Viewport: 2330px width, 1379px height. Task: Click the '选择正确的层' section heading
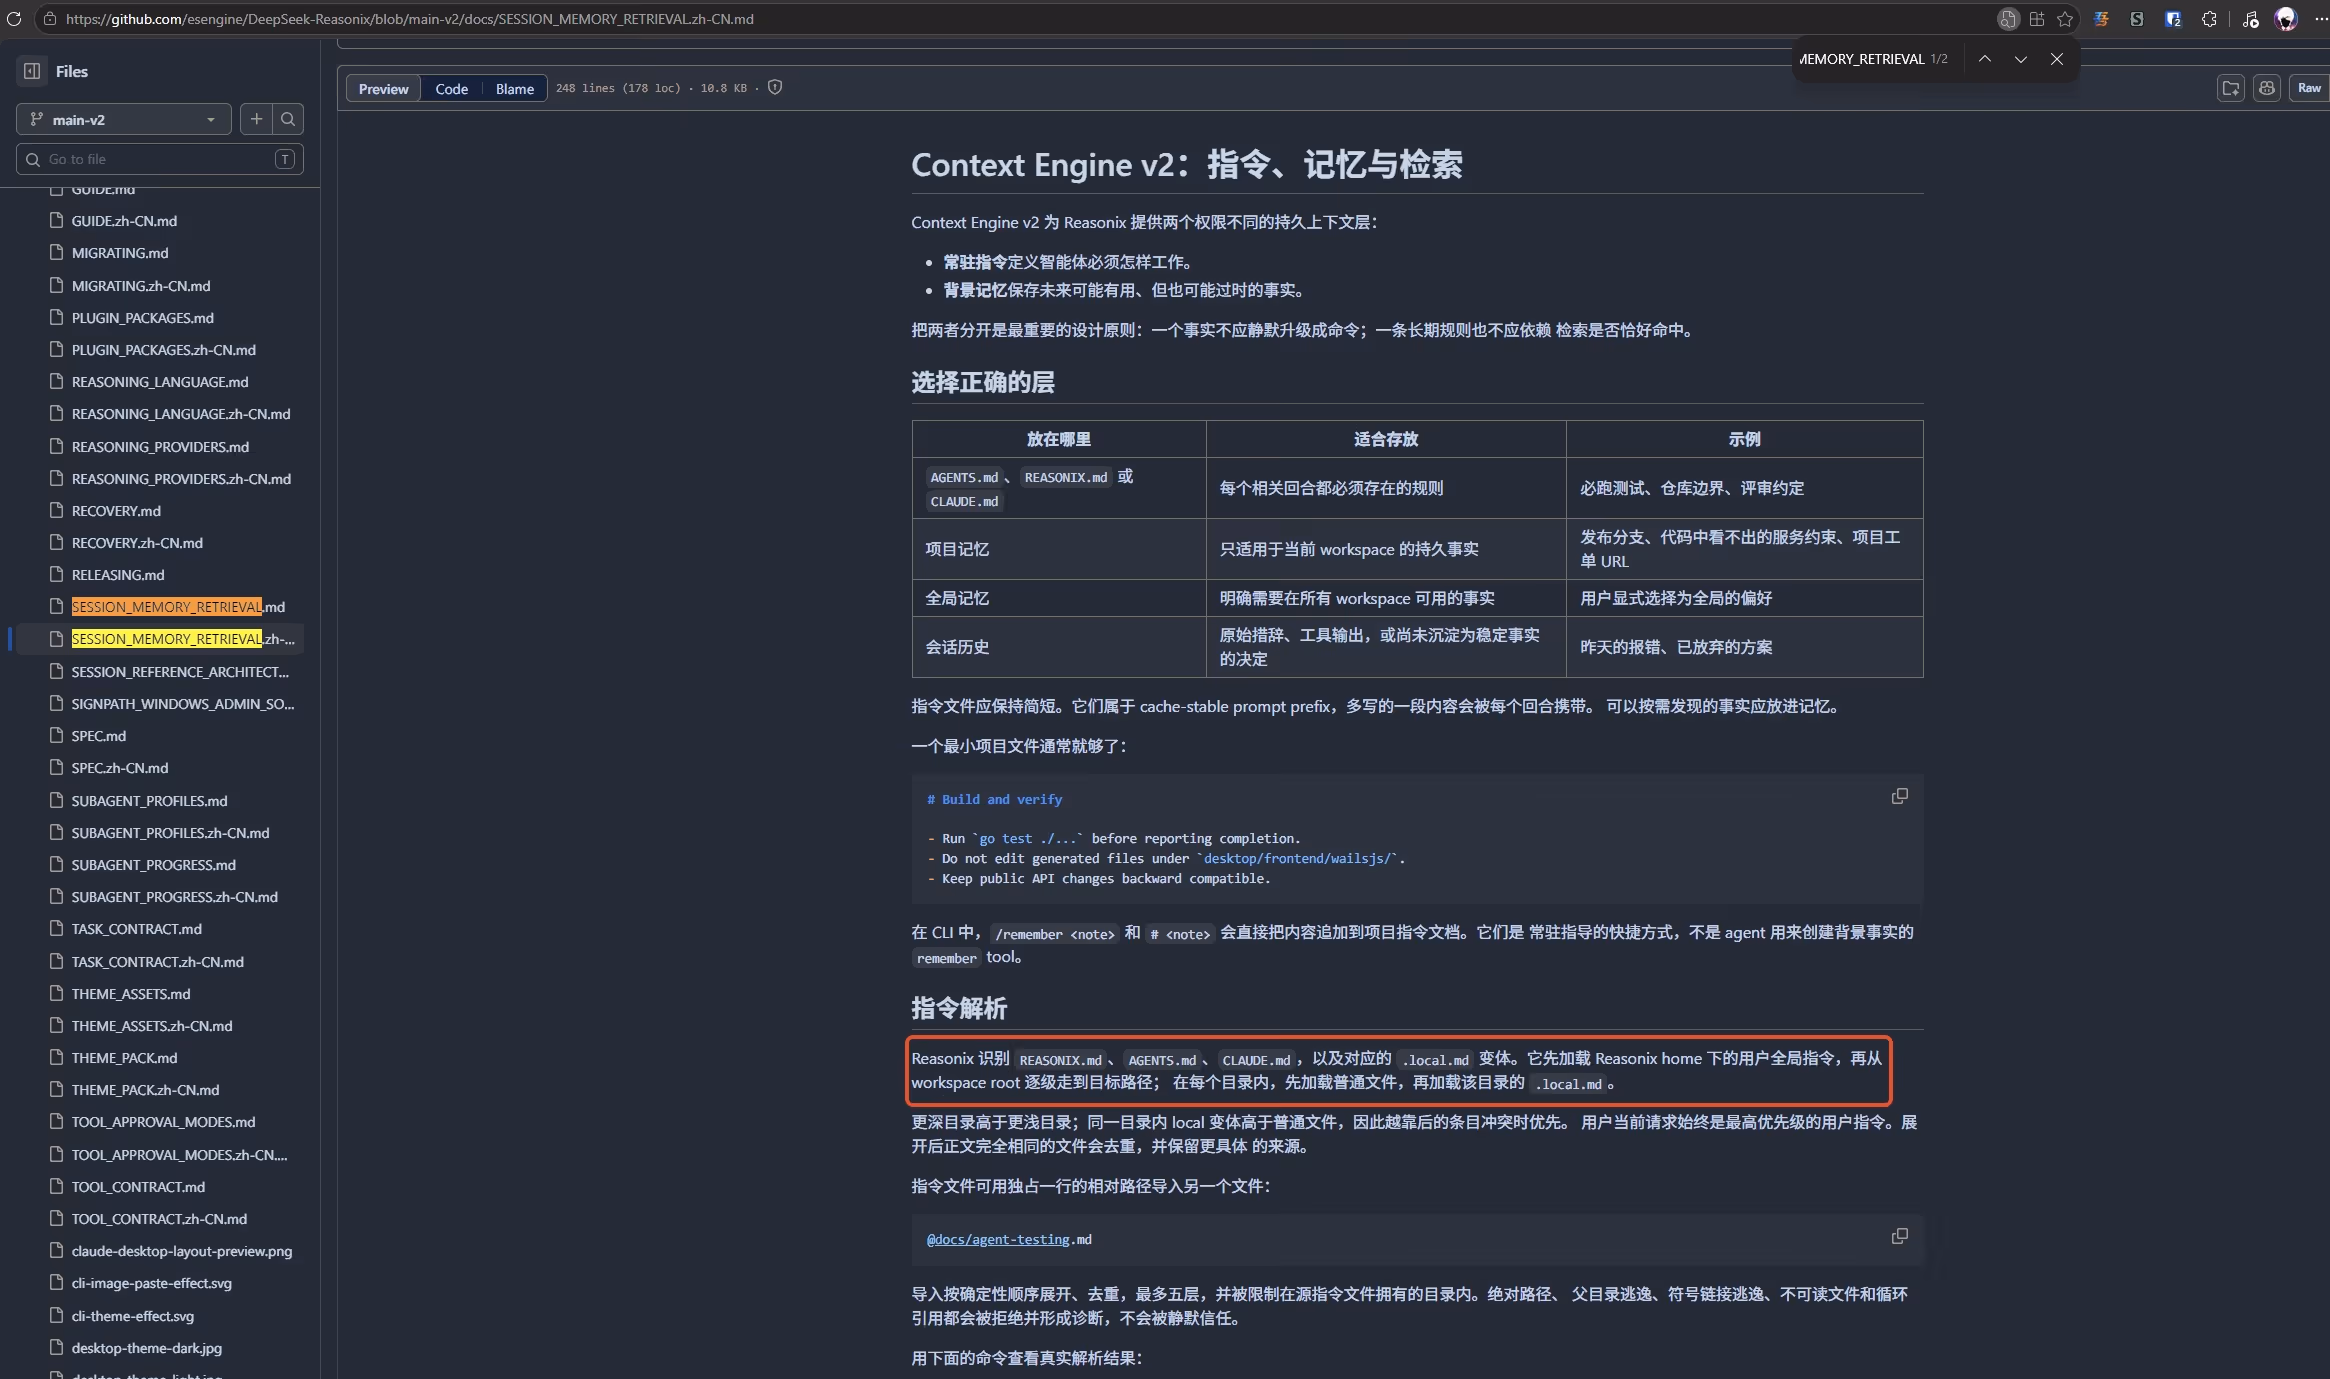pyautogui.click(x=983, y=382)
